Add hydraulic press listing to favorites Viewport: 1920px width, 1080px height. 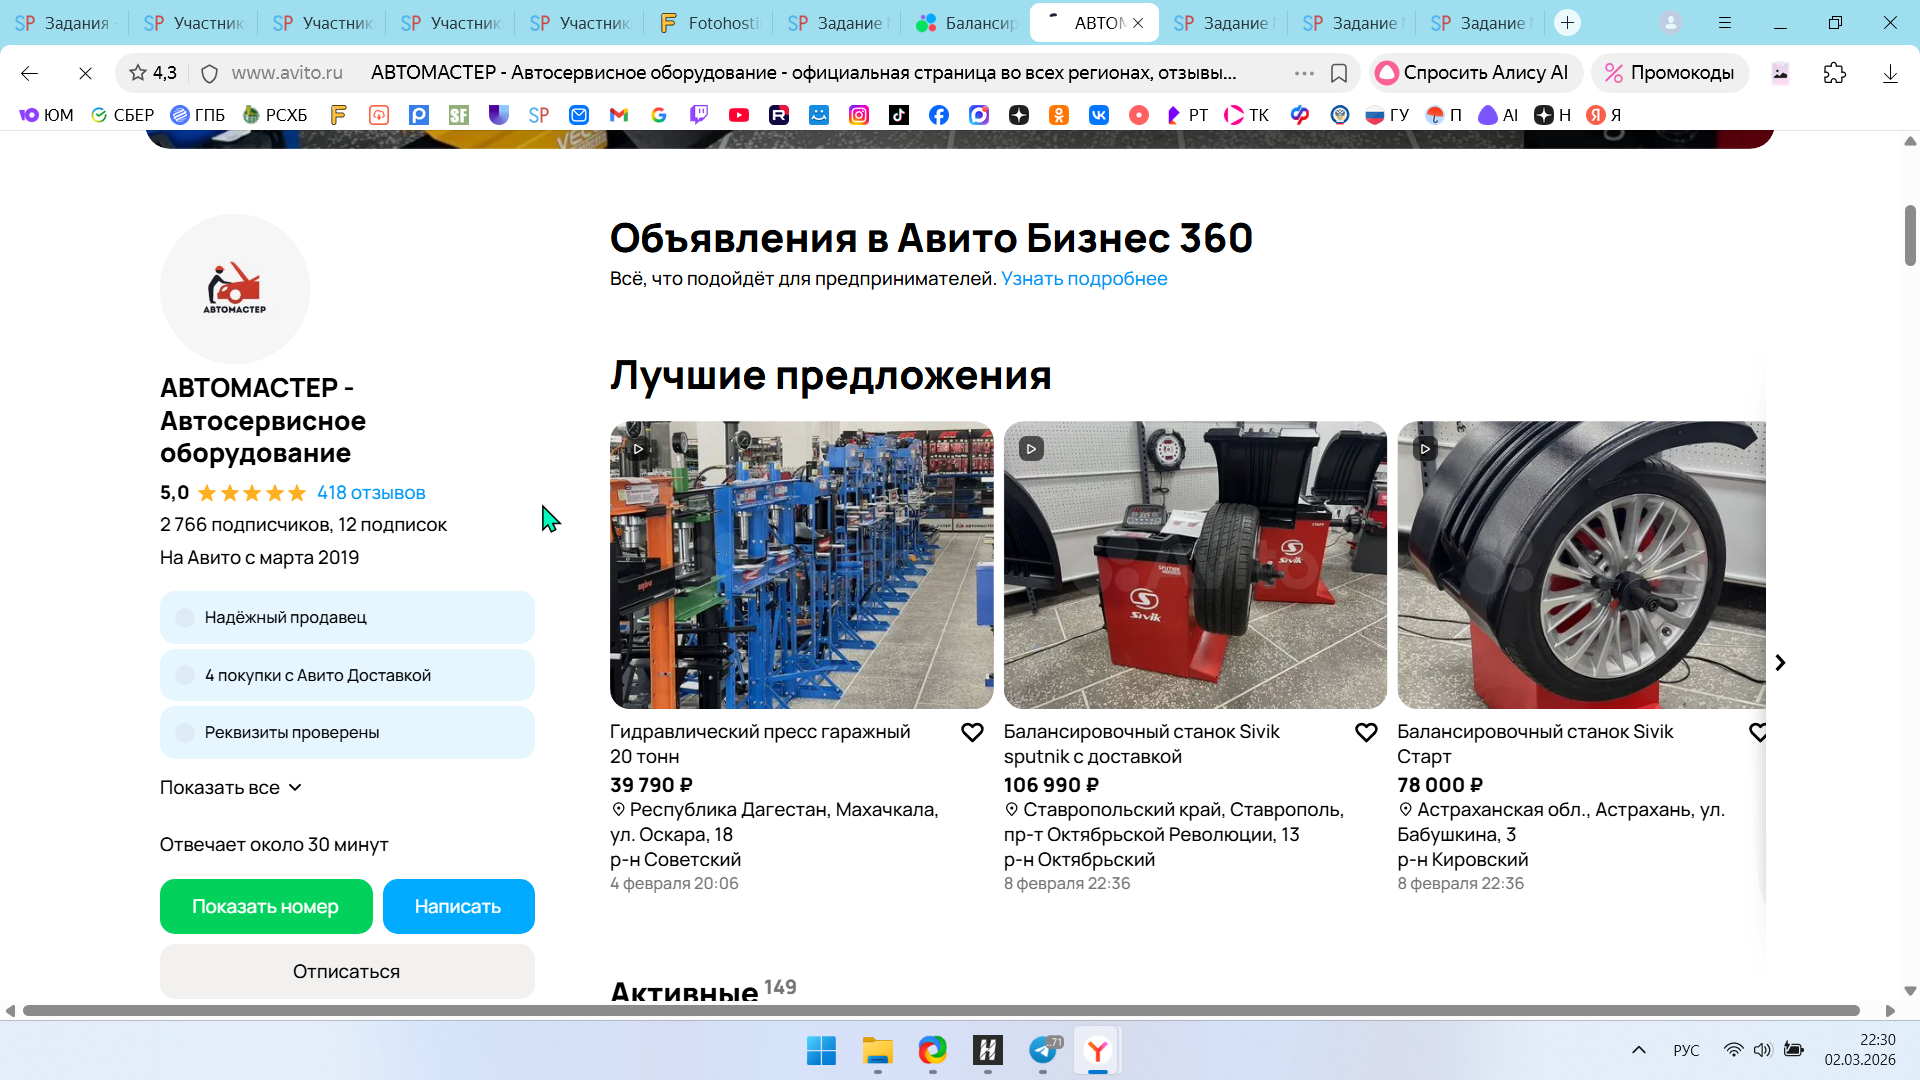[971, 733]
